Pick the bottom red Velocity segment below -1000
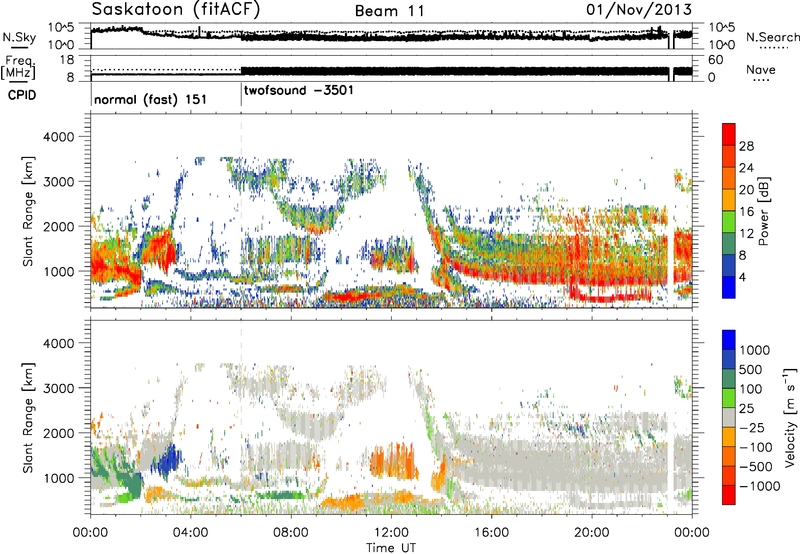This screenshot has height=554, width=800. 729,495
